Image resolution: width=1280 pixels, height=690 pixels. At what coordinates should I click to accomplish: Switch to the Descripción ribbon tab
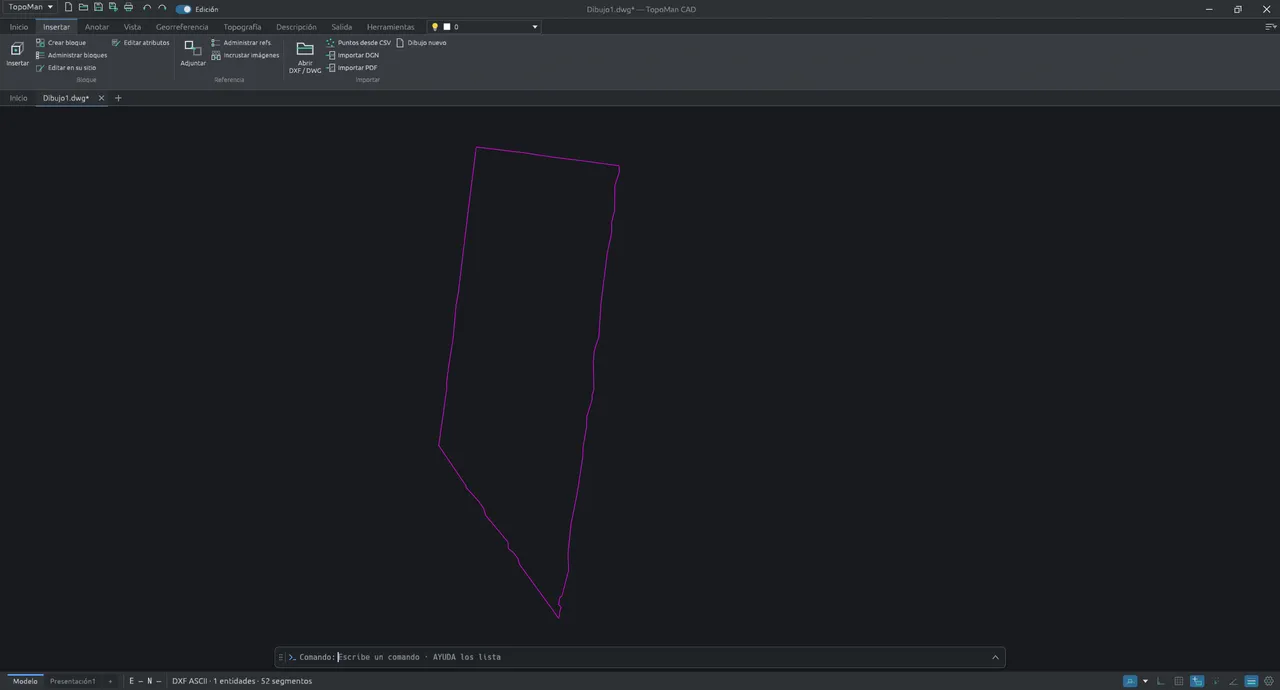[x=296, y=27]
